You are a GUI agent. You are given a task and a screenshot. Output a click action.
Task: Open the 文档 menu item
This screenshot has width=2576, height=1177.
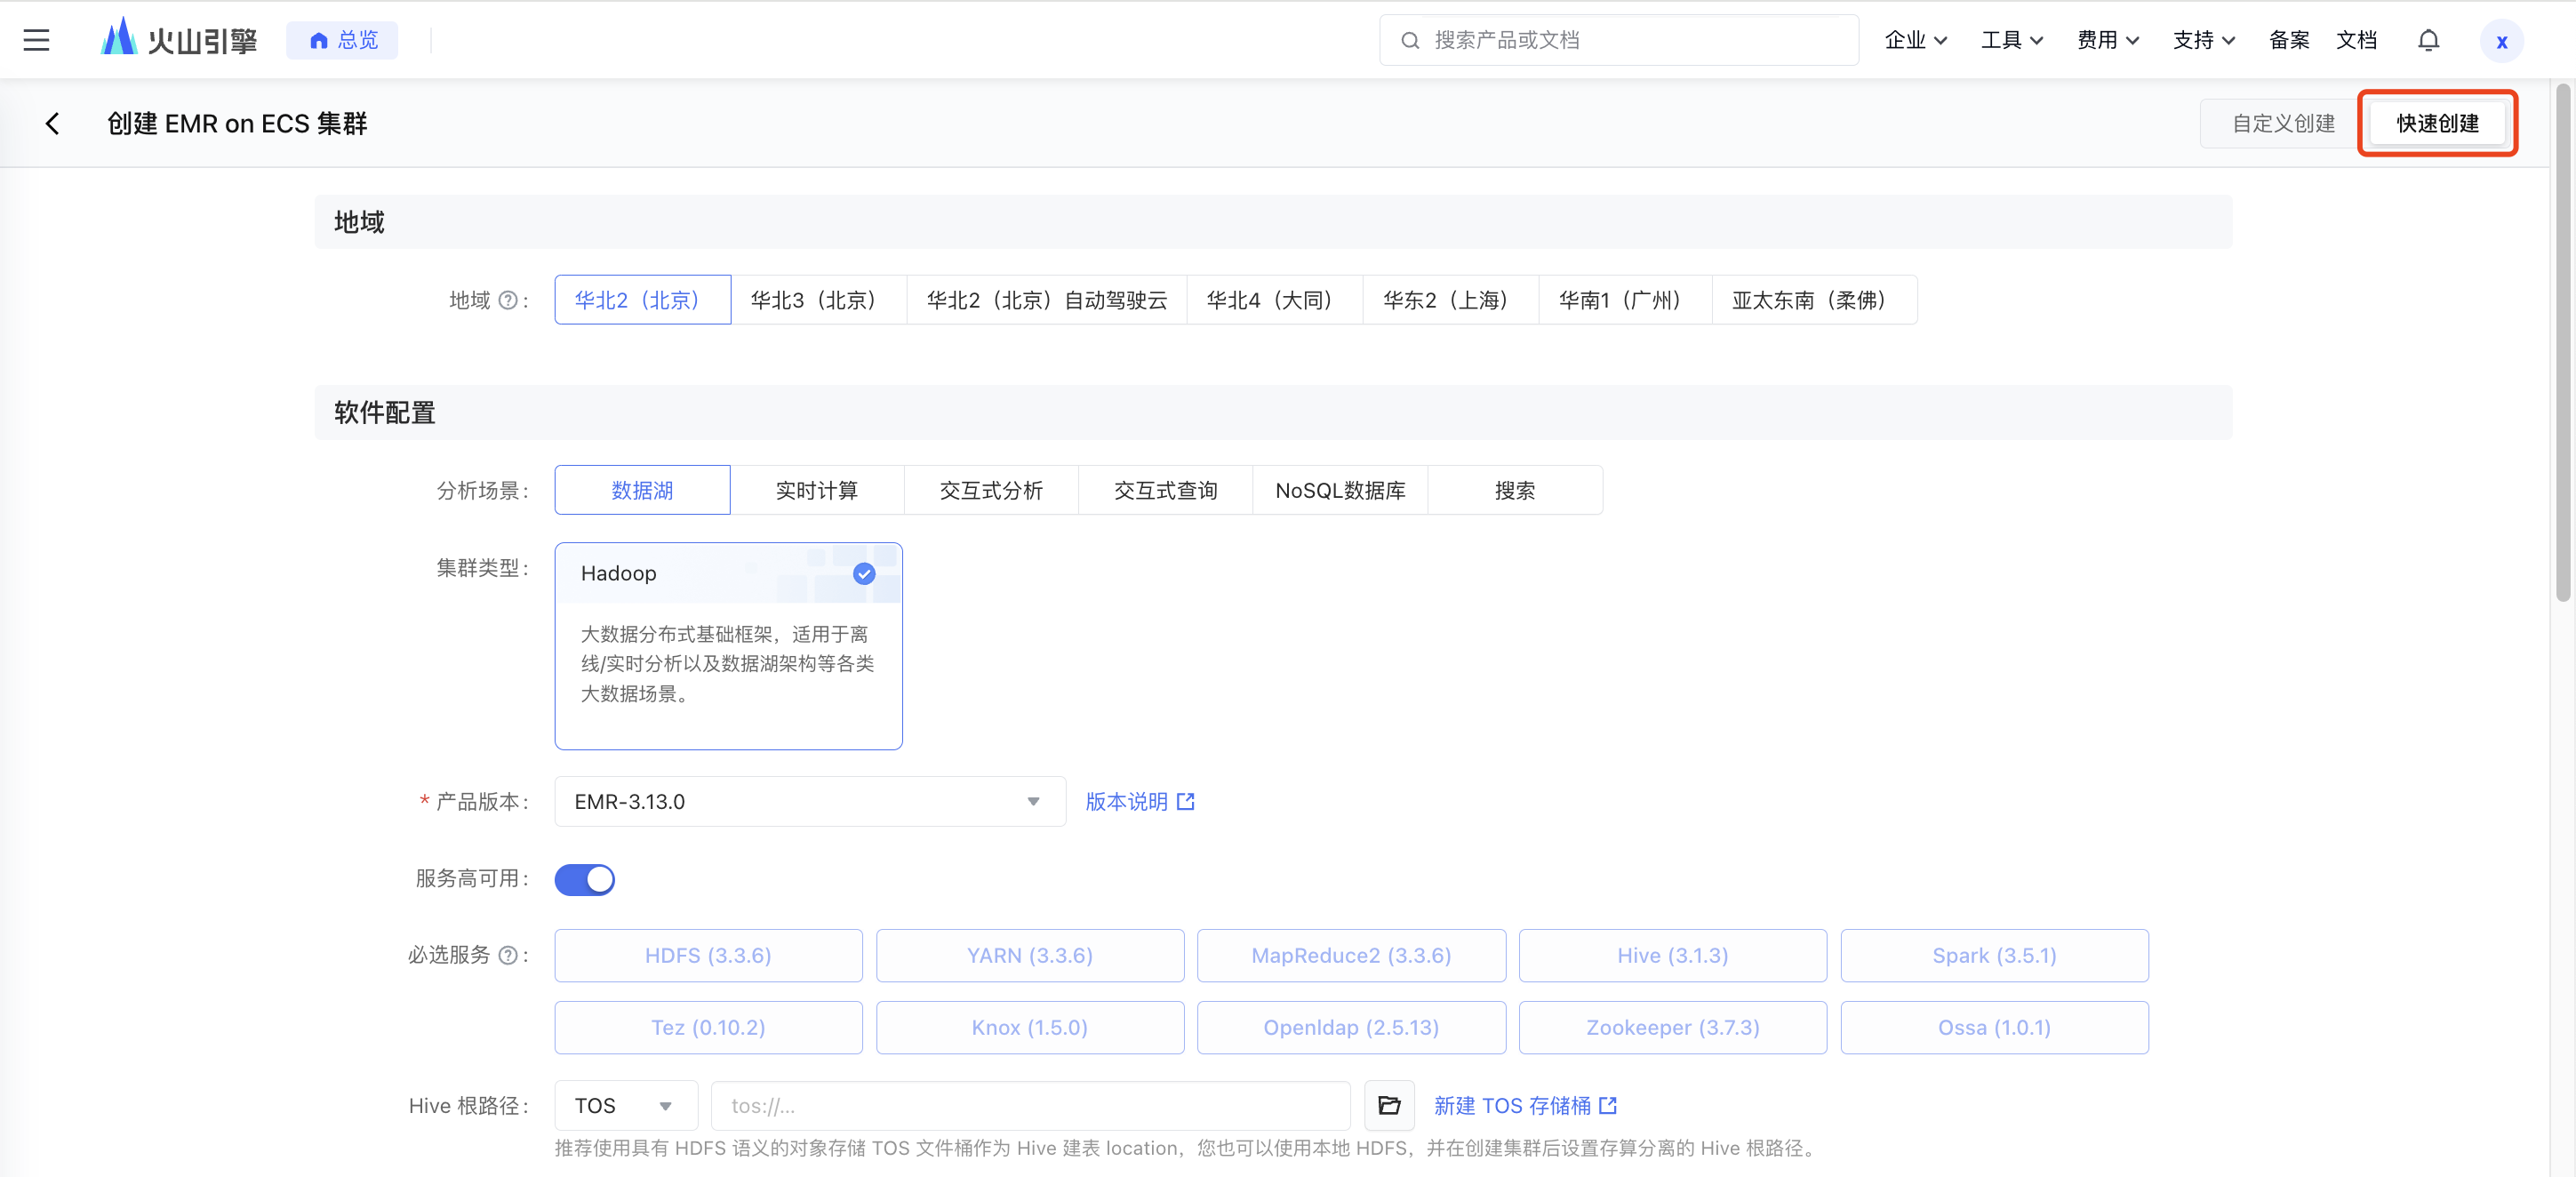click(x=2356, y=40)
